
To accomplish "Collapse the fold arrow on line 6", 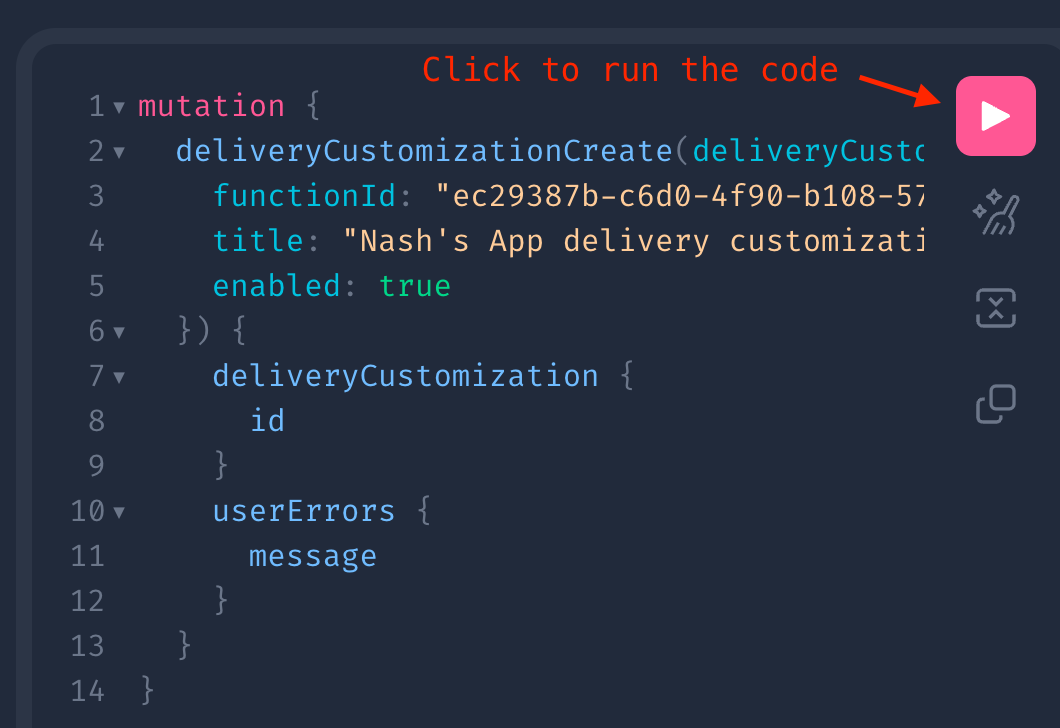I will pos(119,332).
